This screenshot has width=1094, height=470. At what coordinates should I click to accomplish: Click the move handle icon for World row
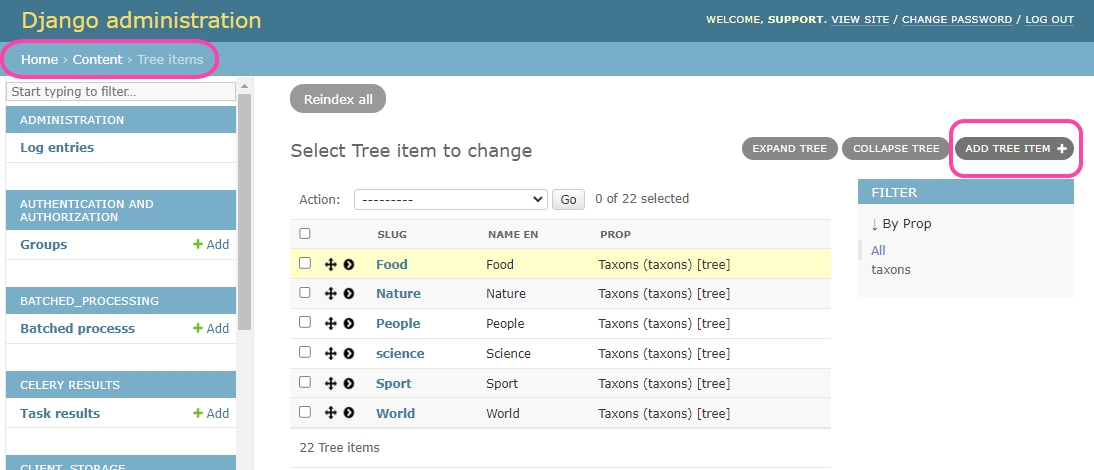coord(331,414)
